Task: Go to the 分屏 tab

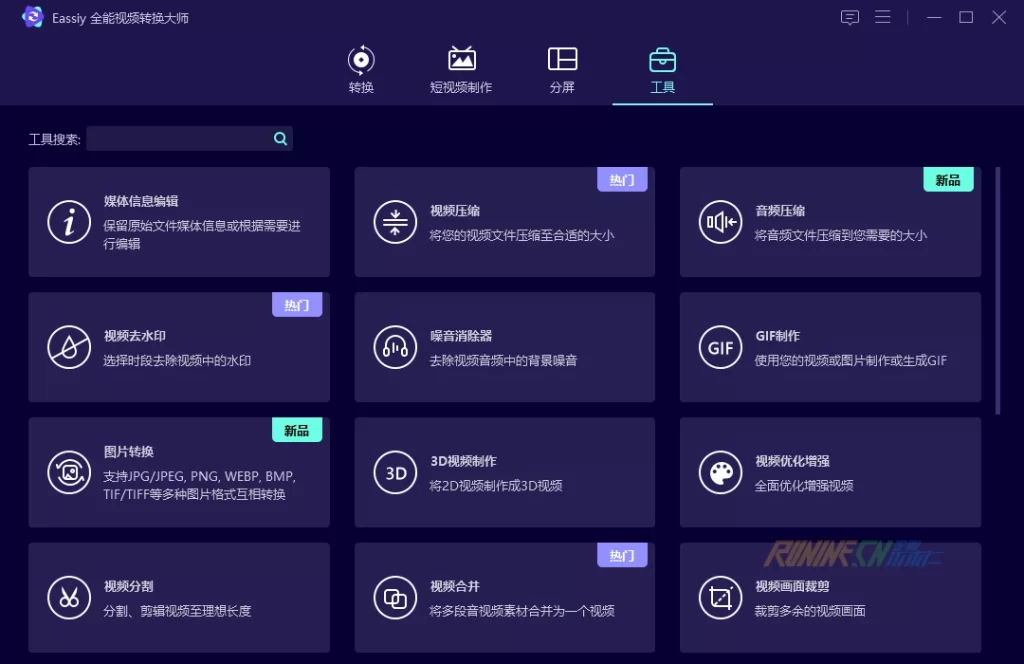Action: 562,70
